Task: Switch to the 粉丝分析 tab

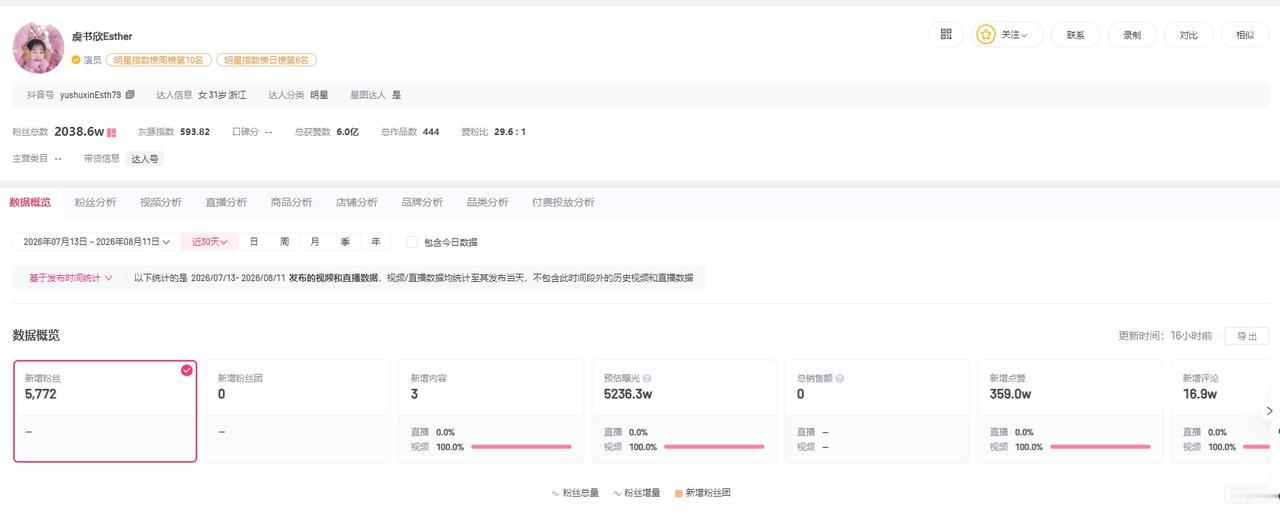Action: point(96,202)
